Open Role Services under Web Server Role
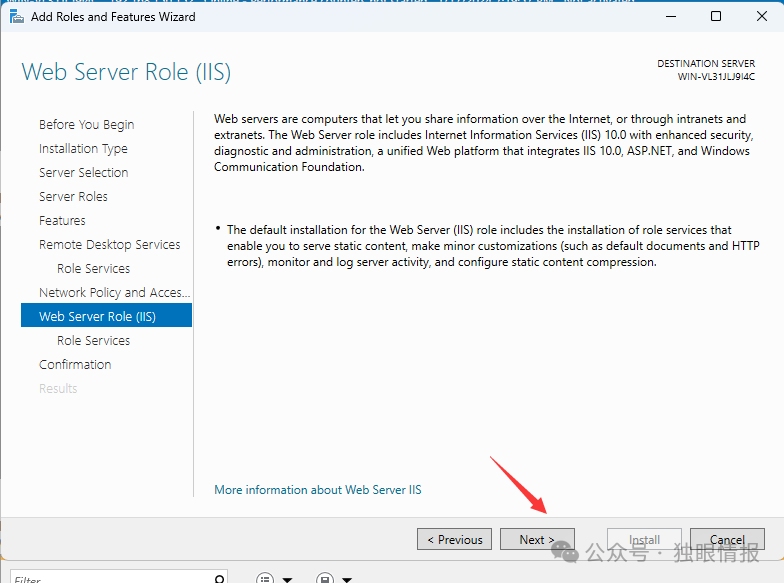Image resolution: width=784 pixels, height=583 pixels. [94, 340]
